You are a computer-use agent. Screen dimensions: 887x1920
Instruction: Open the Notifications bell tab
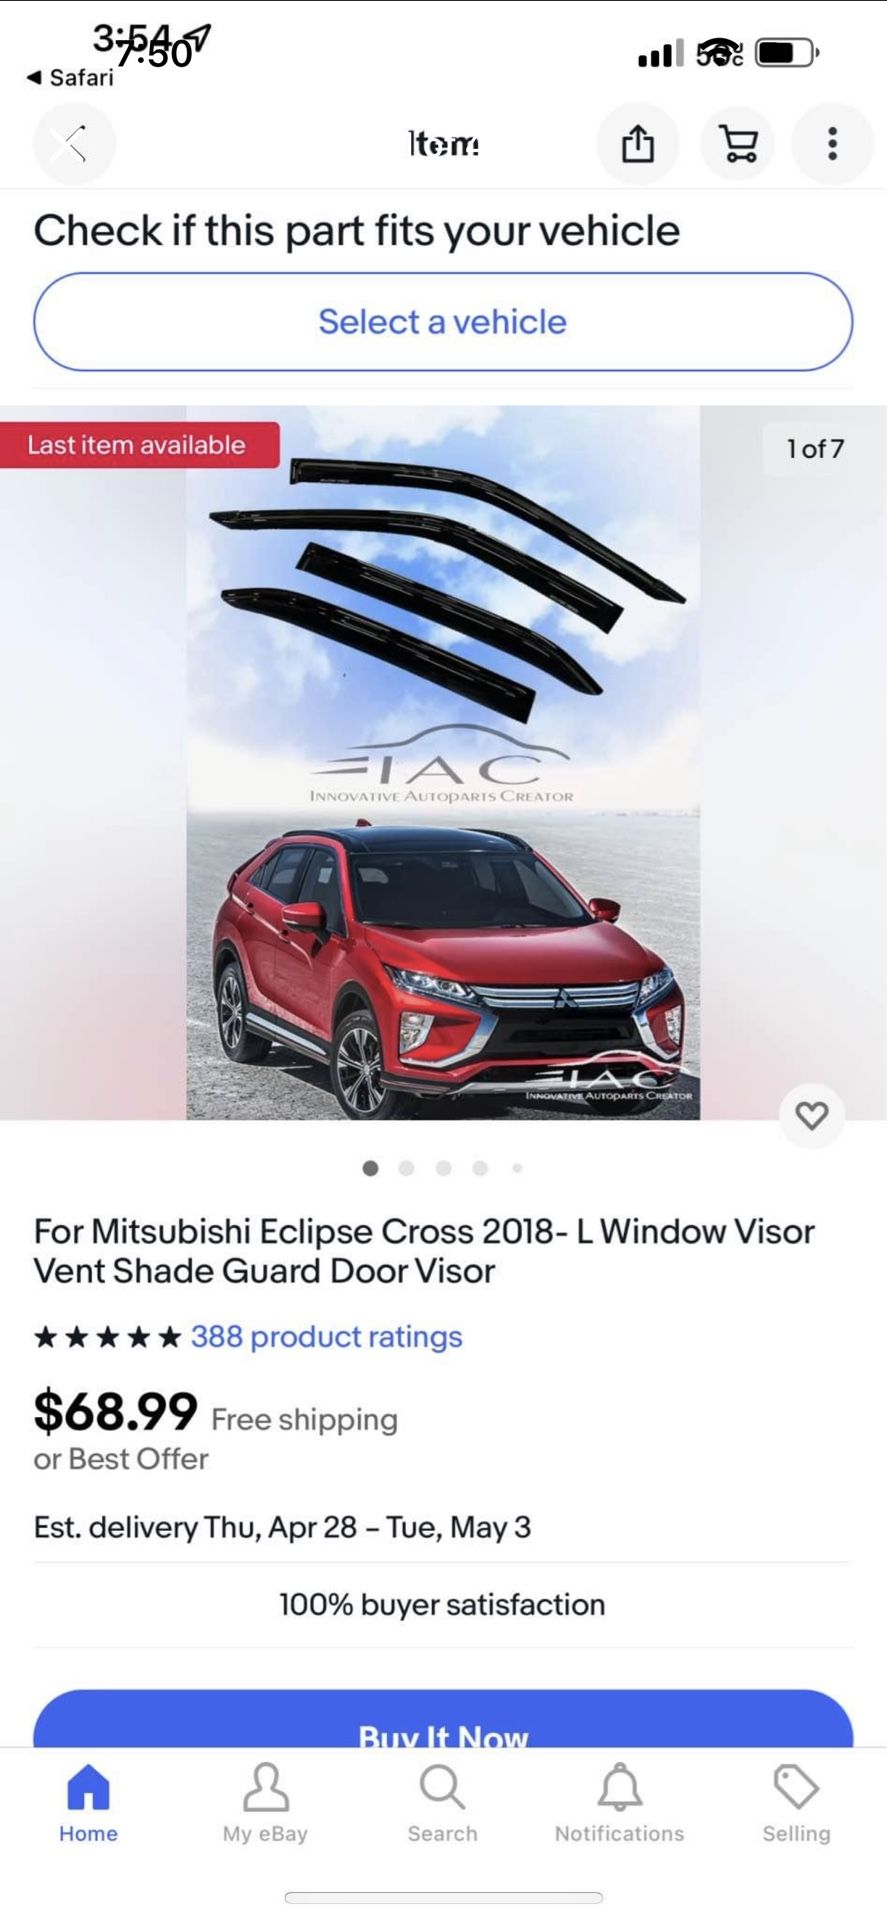619,1803
